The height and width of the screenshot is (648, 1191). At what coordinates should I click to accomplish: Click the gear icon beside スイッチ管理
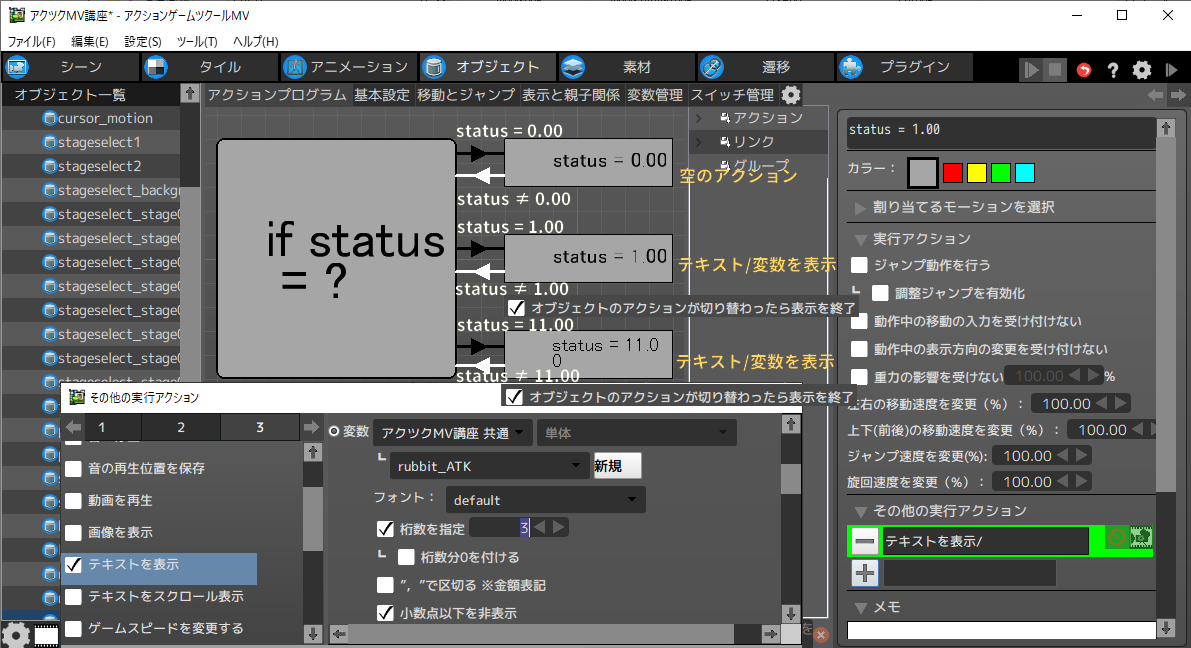791,95
